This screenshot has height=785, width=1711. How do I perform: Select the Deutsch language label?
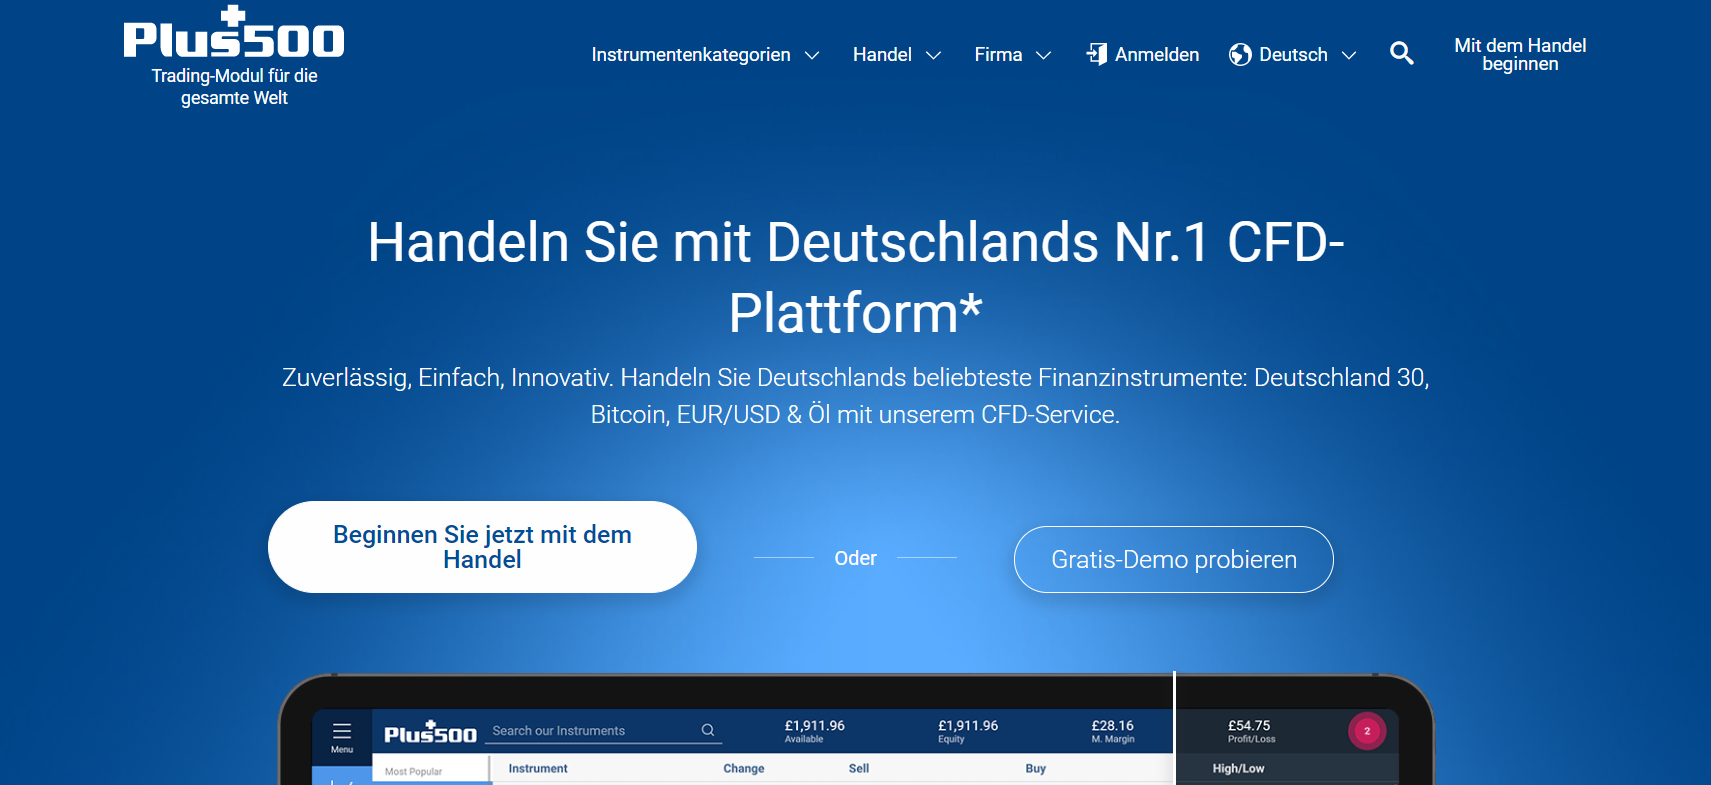(1293, 55)
